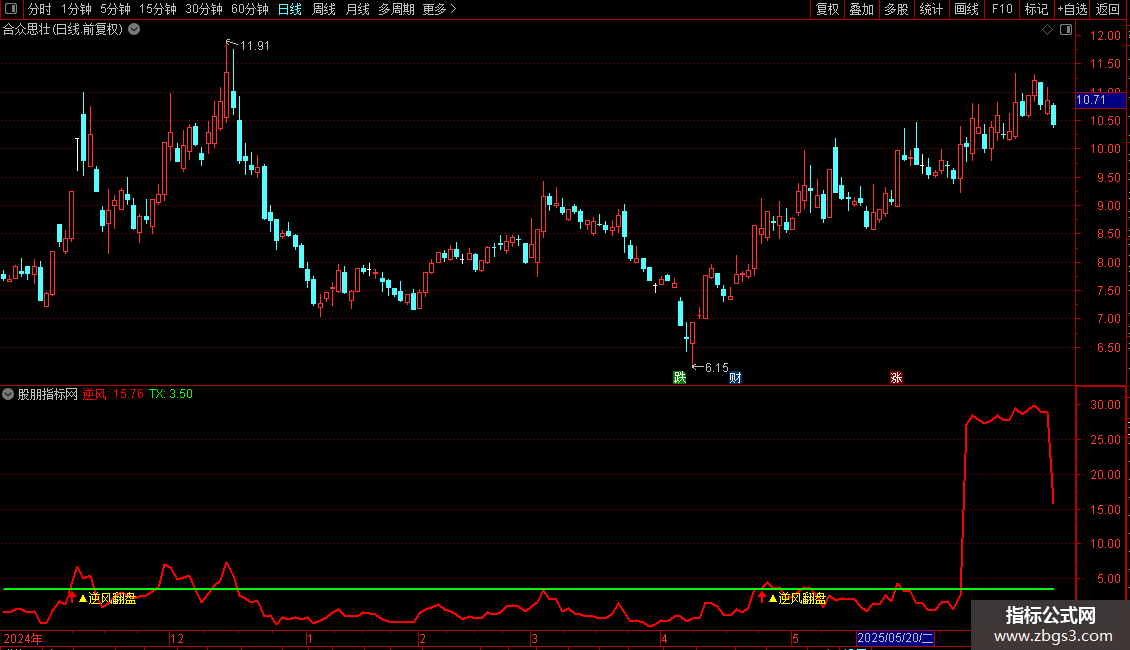
Task: Click the 返回 back button
Action: (x=1108, y=9)
